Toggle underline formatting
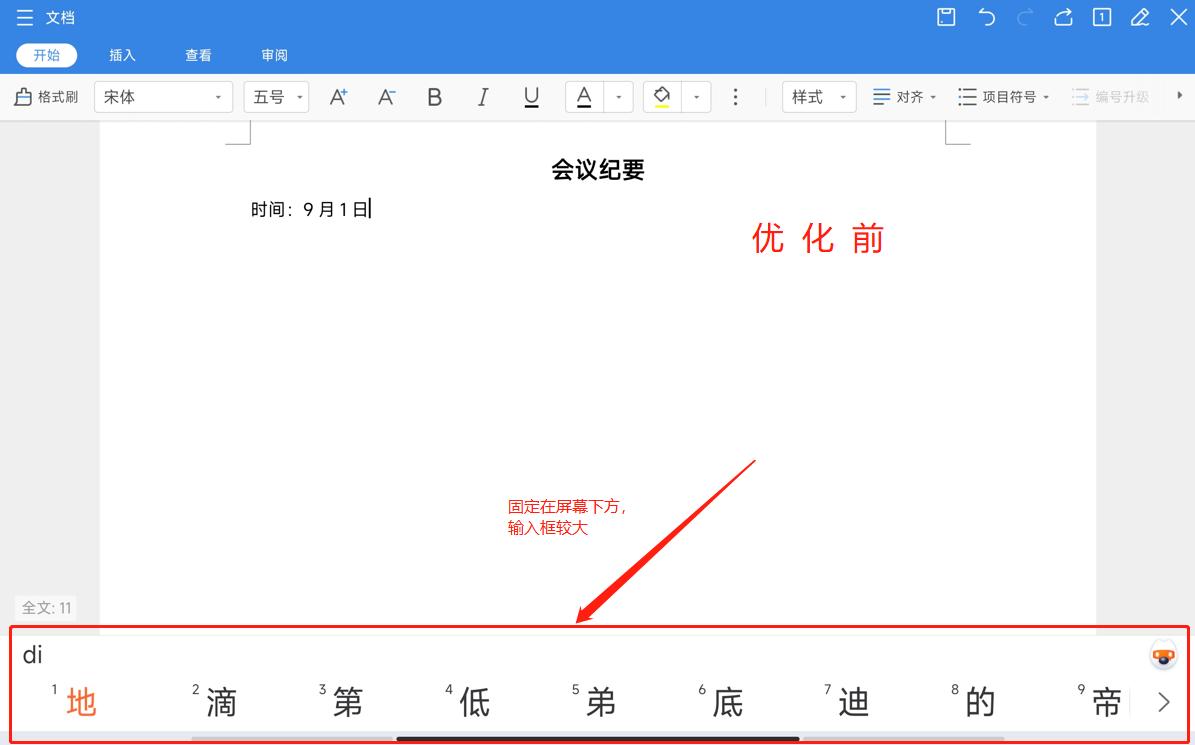Viewport: 1195px width, 745px height. (531, 96)
